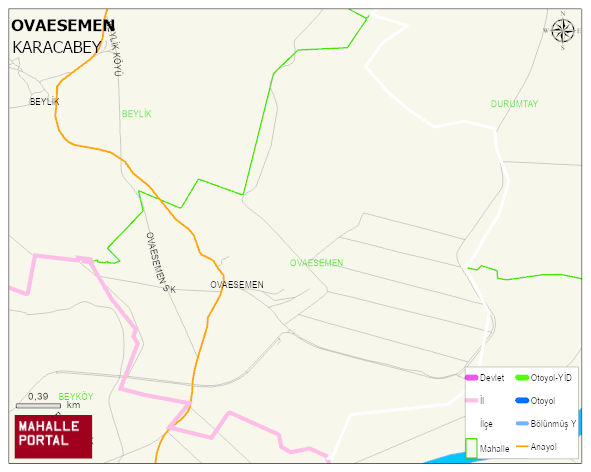This screenshot has height=472, width=591.
Task: Click the OVAESEMEN map title
Action: [x=63, y=26]
